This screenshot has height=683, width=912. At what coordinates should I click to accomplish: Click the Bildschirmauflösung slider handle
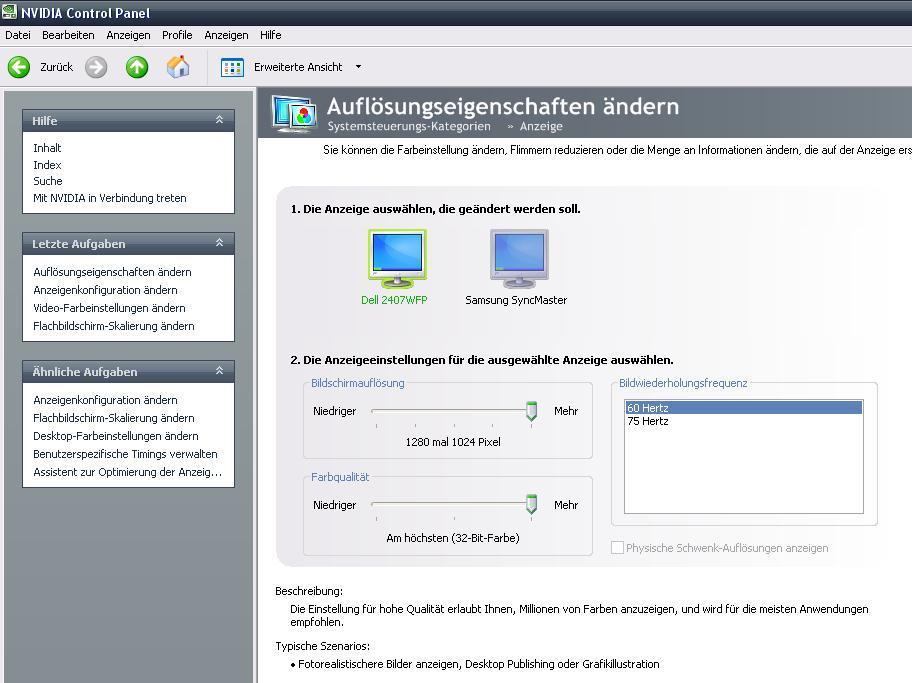pos(531,411)
